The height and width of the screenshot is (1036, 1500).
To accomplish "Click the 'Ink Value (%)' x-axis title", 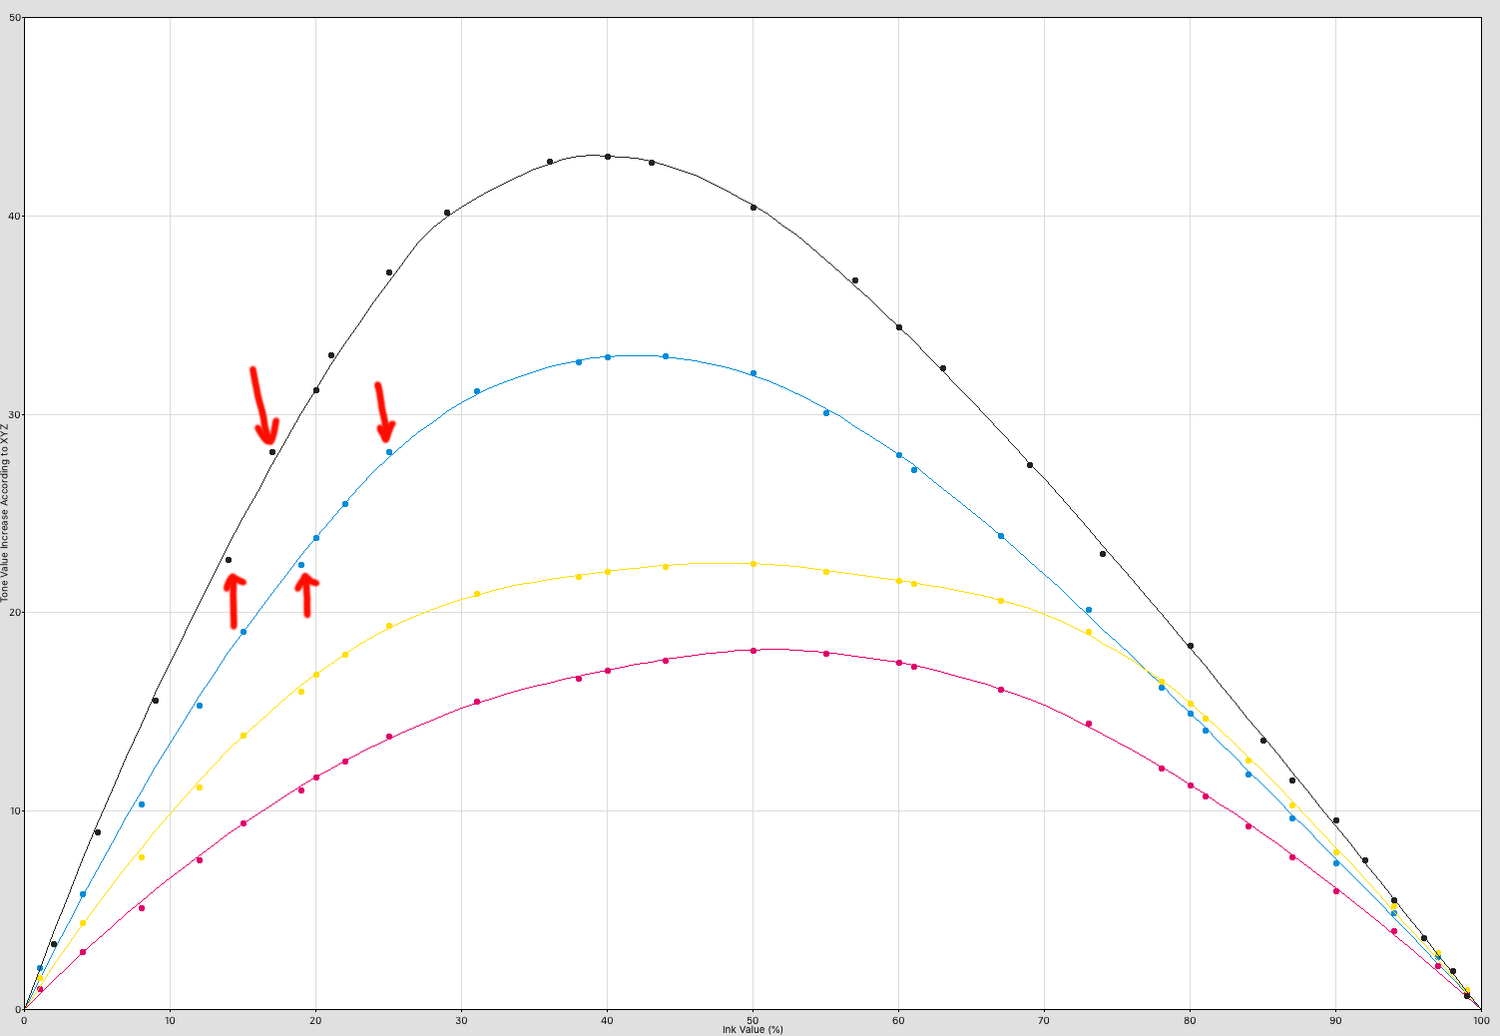I will coord(752,1029).
